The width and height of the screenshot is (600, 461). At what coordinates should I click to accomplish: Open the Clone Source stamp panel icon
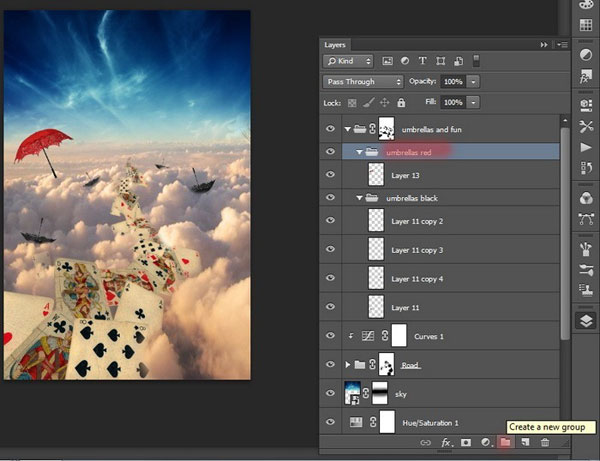(586, 290)
